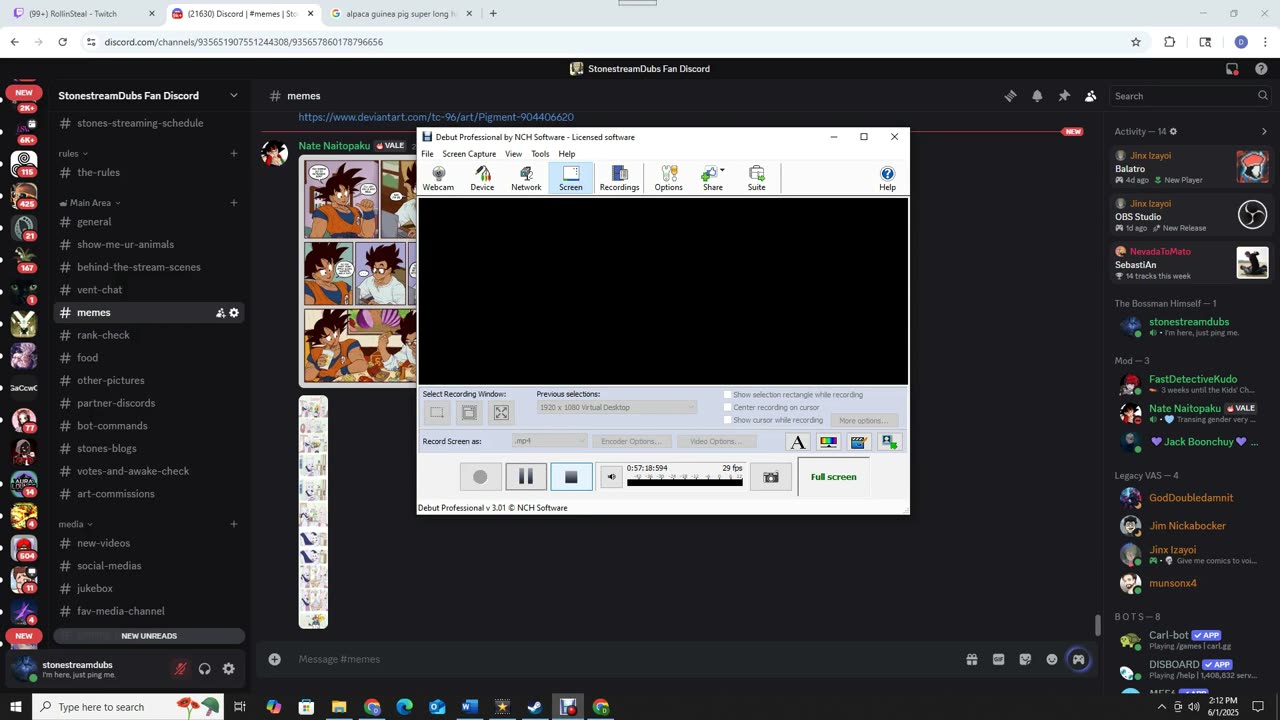Viewport: 1280px width, 720px height.
Task: Open the Recordings list
Action: (619, 178)
